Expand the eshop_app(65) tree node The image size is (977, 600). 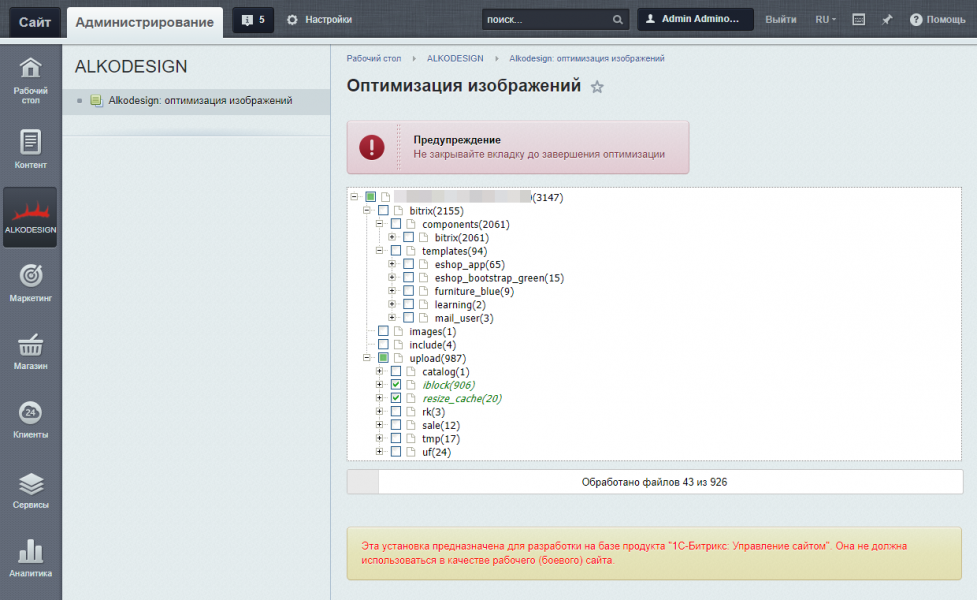pos(392,264)
